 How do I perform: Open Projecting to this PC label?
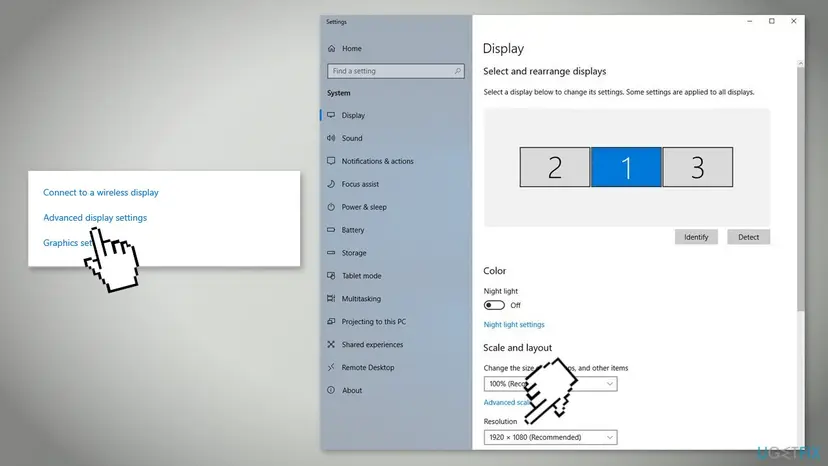pyautogui.click(x=374, y=322)
